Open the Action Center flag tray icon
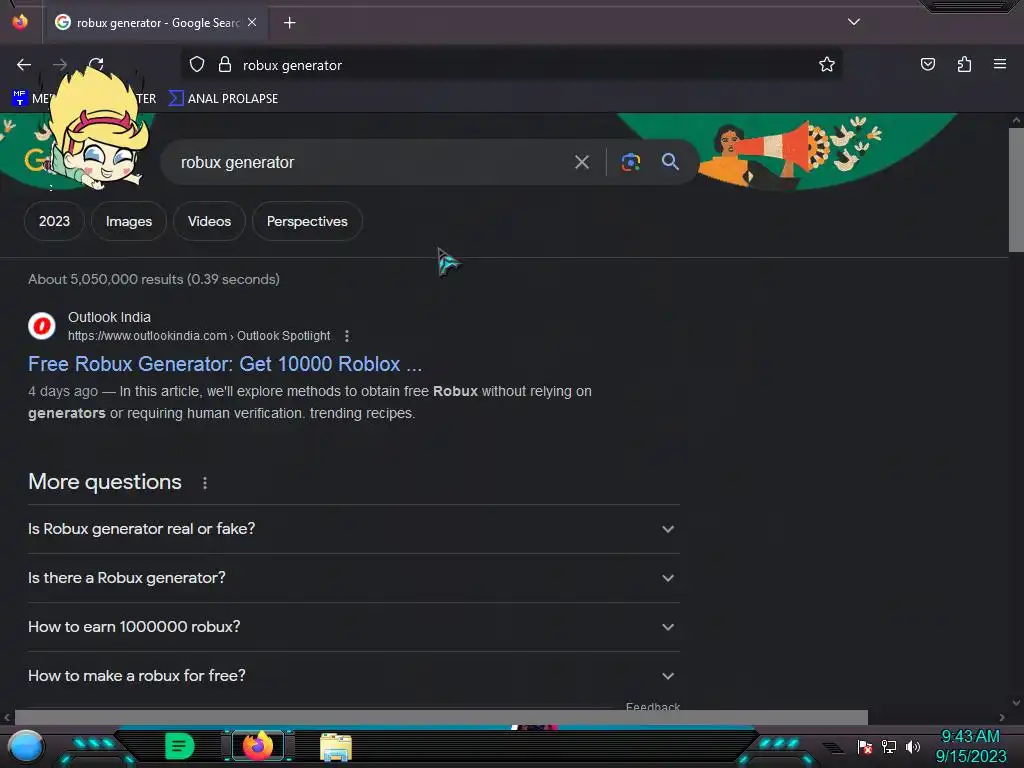Screen dimensions: 1024x768 [865, 746]
